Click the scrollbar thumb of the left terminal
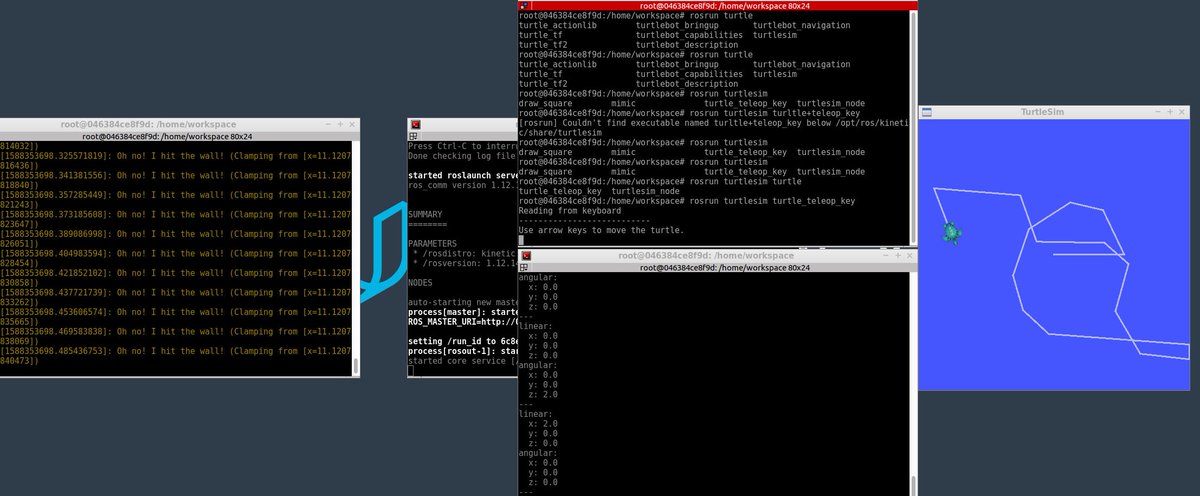This screenshot has width=1200, height=496. pos(356,366)
